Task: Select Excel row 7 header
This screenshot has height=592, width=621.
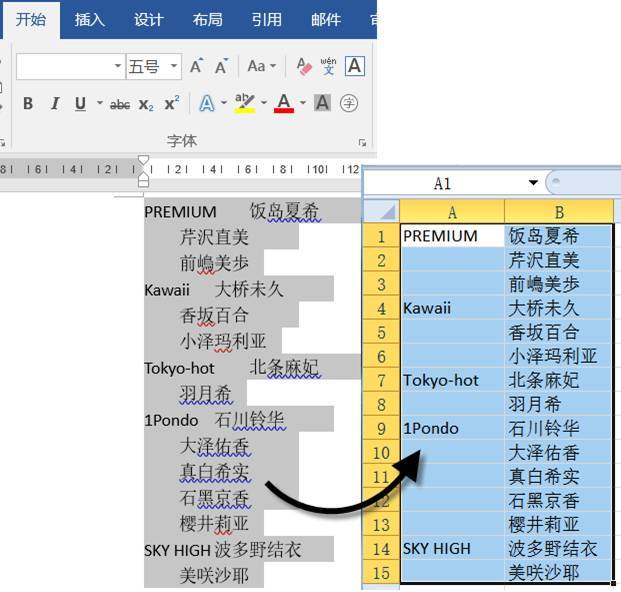Action: coord(381,380)
